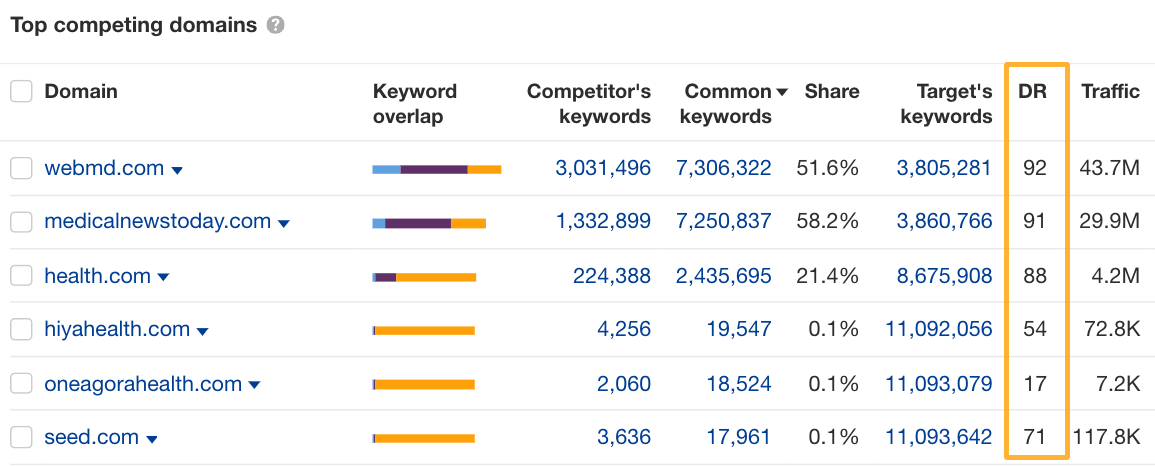Viewport: 1155px width, 466px height.
Task: Click target's keywords 11,092,056 for hiyahealth.com
Action: (938, 330)
